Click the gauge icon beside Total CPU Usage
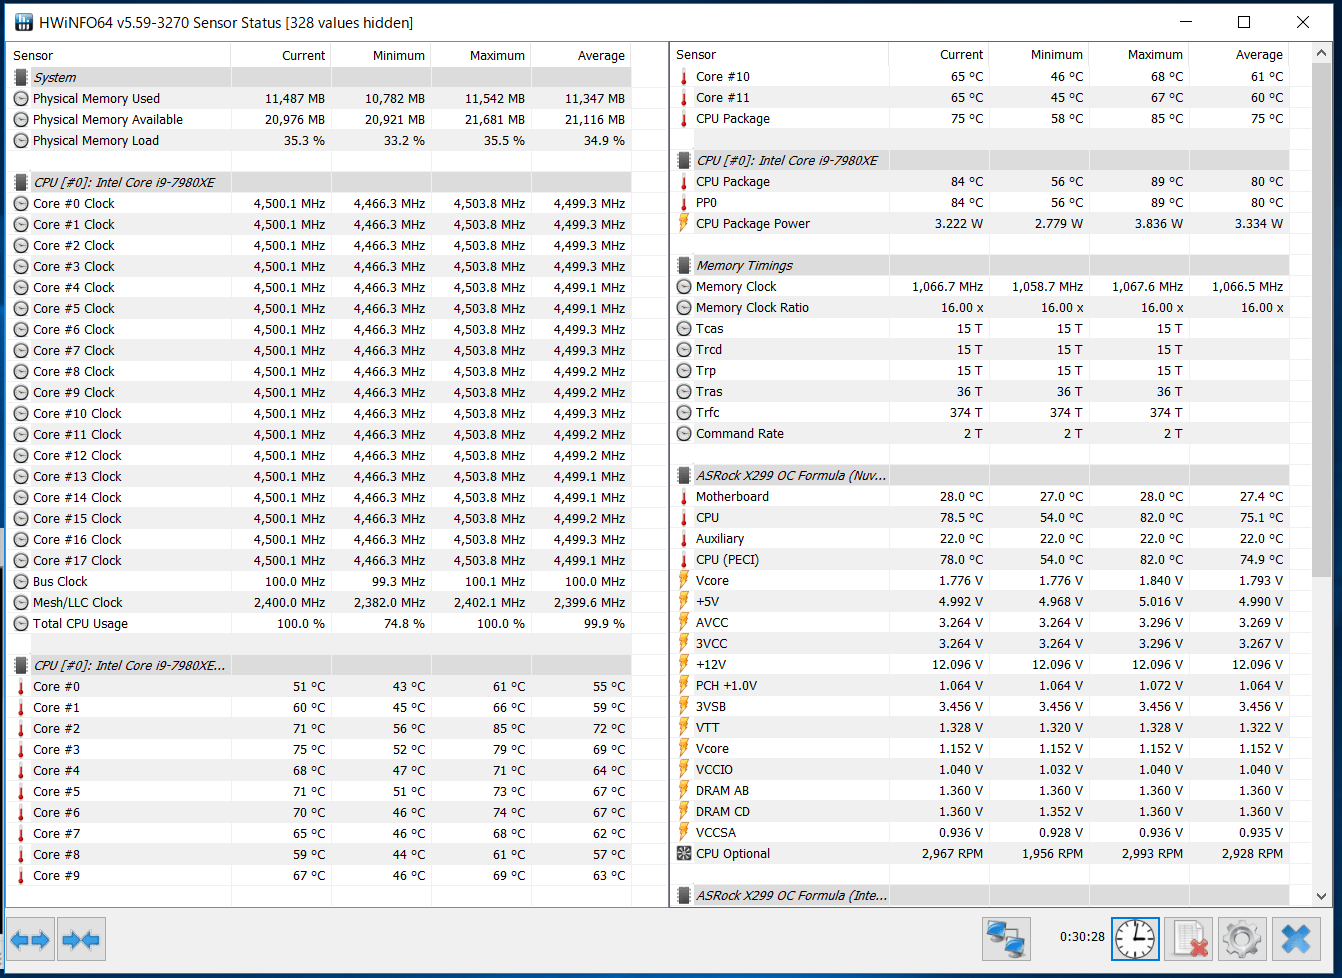This screenshot has height=978, width=1342. click(x=21, y=623)
